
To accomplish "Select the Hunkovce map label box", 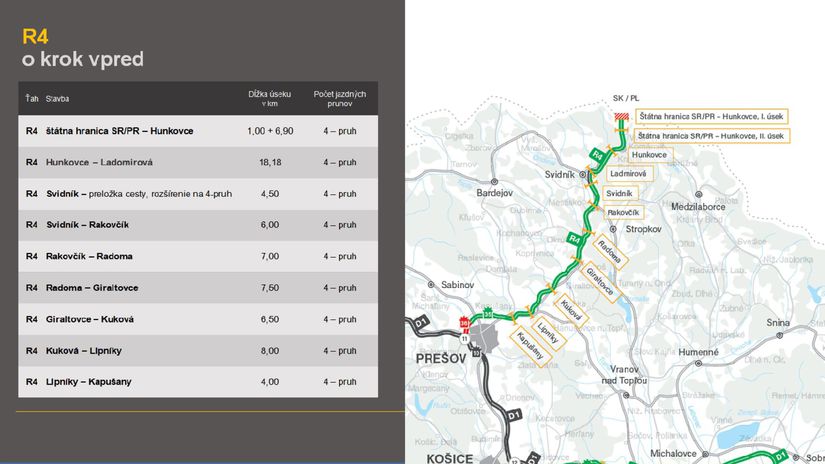I will 650,155.
